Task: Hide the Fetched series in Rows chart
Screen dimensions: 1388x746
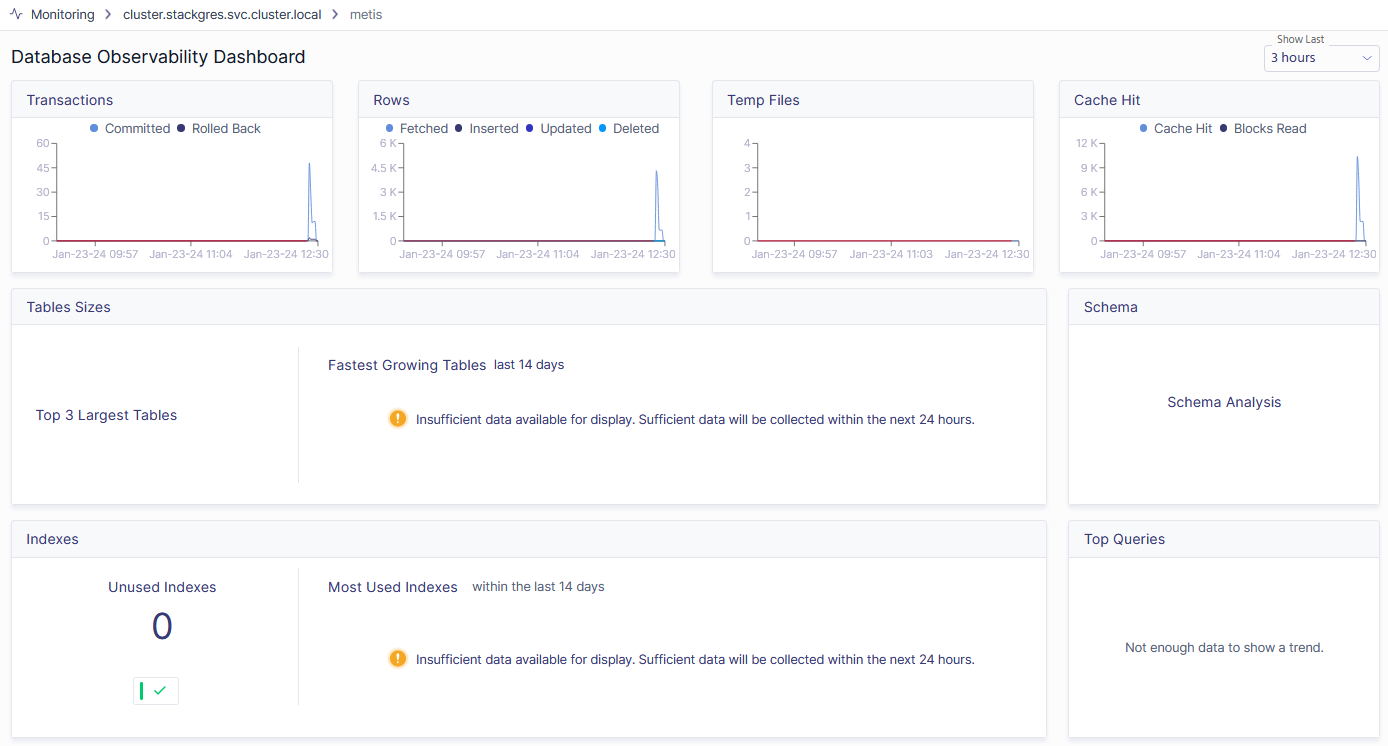Action: 416,128
